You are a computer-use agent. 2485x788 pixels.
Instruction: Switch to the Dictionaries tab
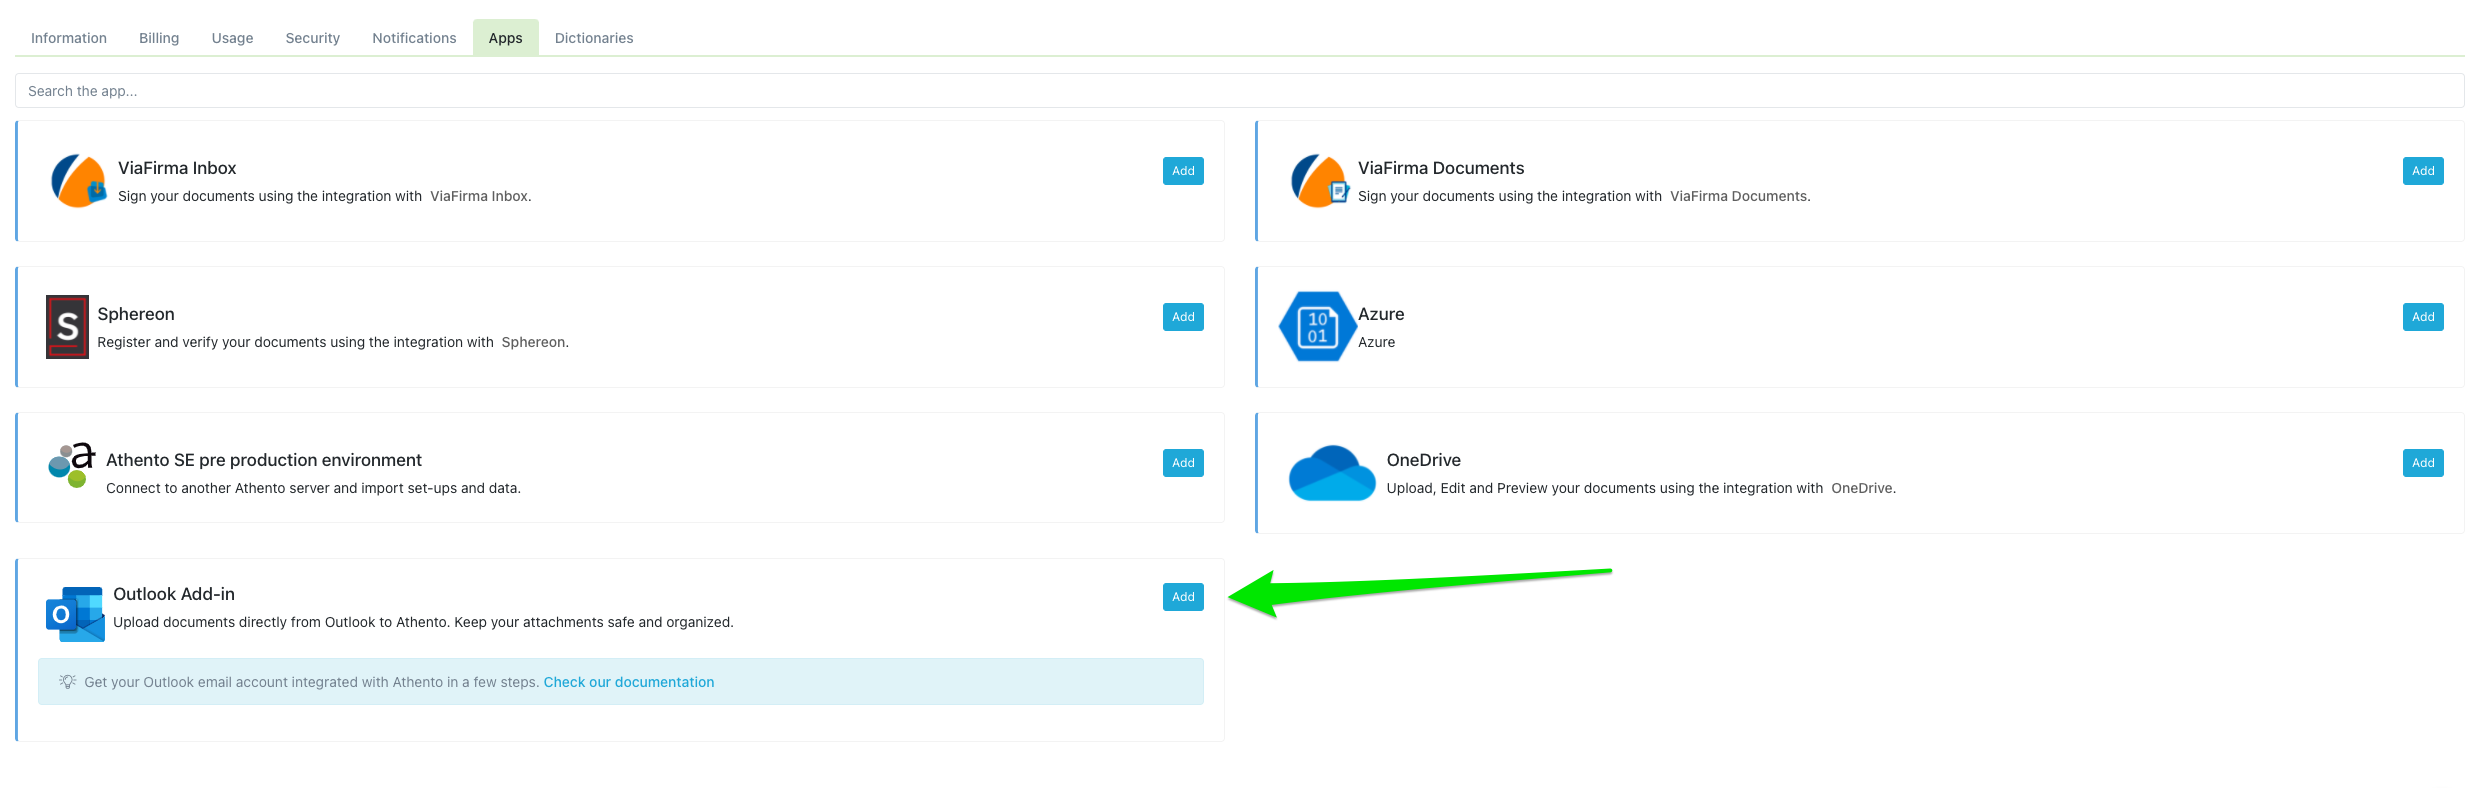(x=594, y=38)
